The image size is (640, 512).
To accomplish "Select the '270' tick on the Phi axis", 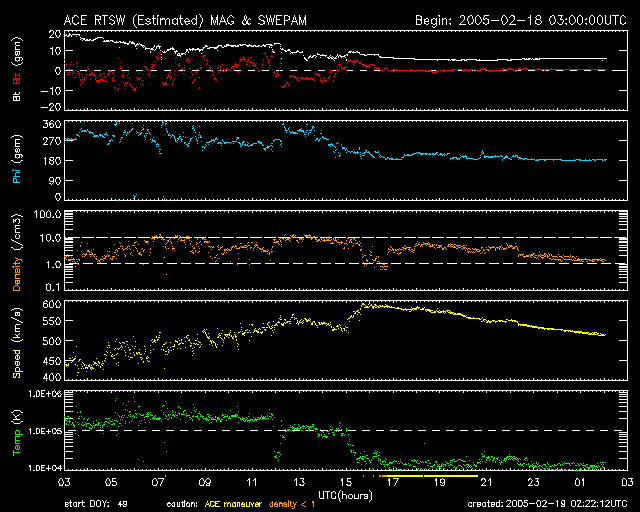I will [52, 141].
